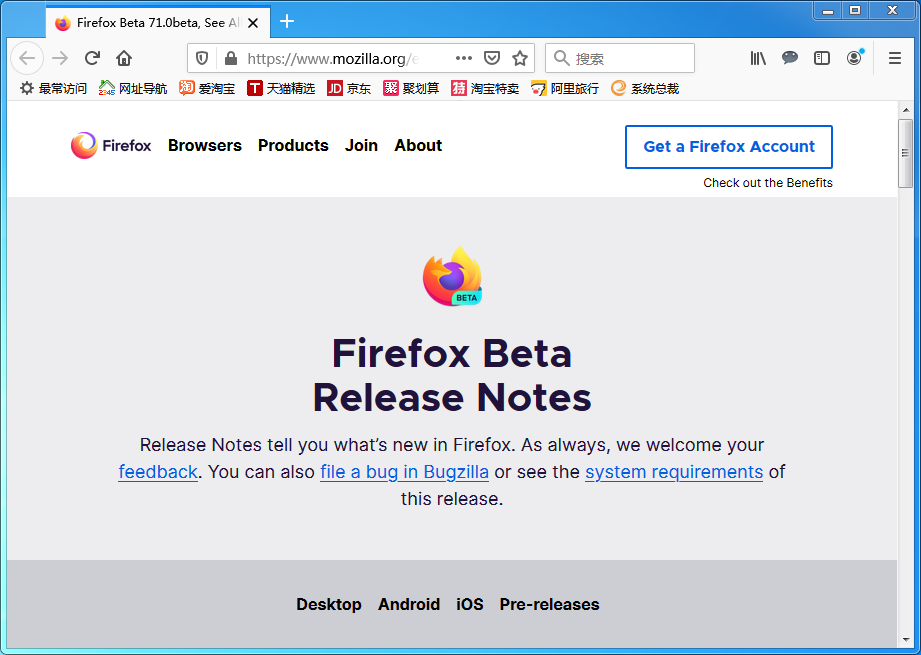Viewport: 921px width, 655px height.
Task: Follow the file a bug in Bugzilla link
Action: click(x=404, y=472)
